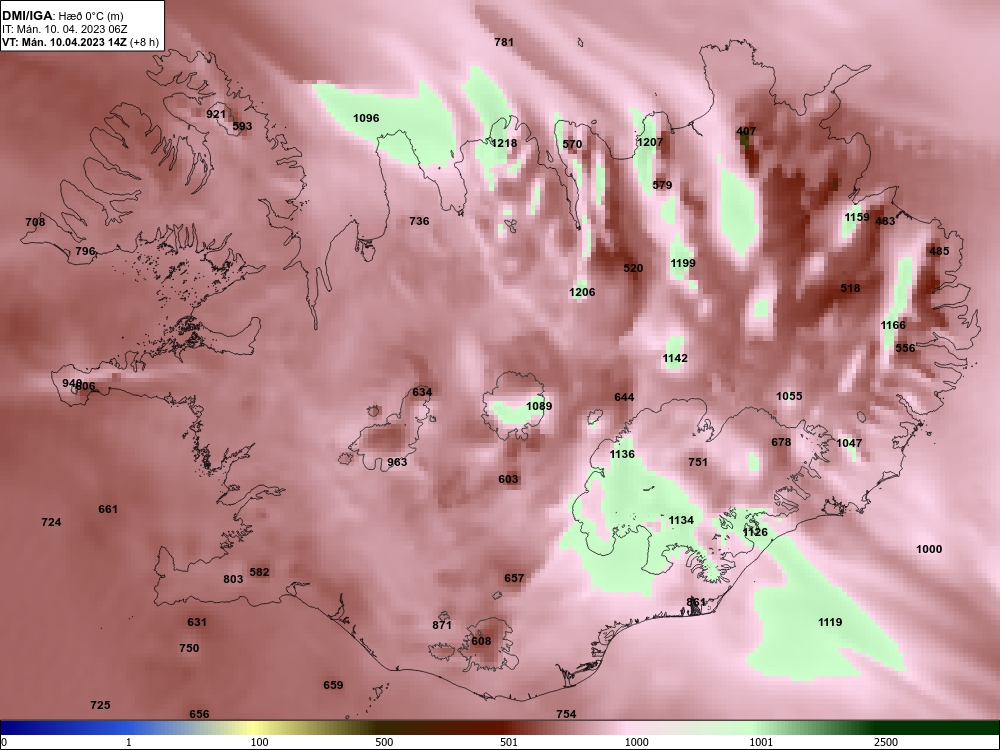This screenshot has height=750, width=1000.
Task: Click the map value 656
Action: coord(199,714)
